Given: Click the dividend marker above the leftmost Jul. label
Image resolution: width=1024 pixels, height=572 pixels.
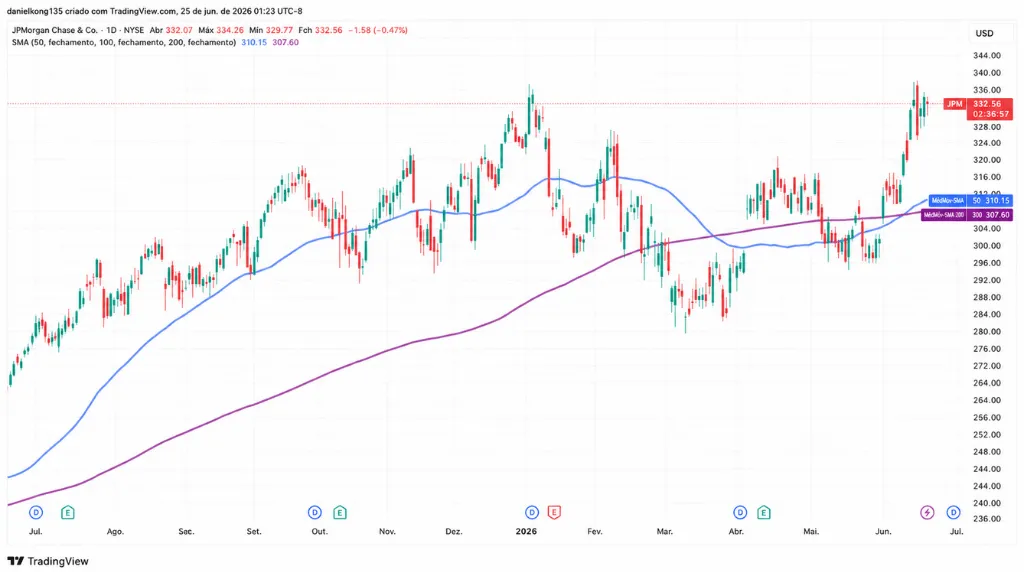Looking at the screenshot, I should pos(36,513).
